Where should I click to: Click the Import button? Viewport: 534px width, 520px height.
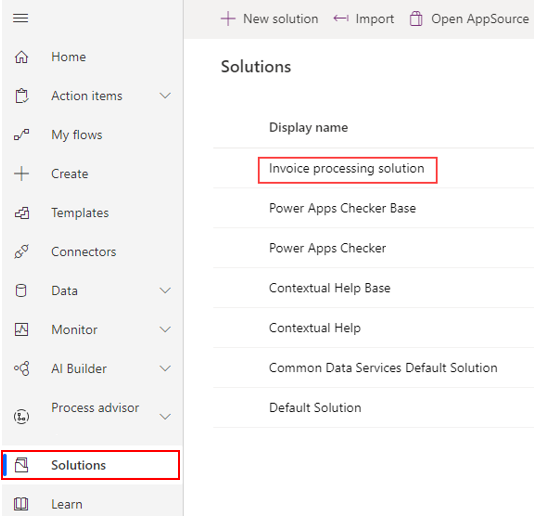[x=364, y=19]
